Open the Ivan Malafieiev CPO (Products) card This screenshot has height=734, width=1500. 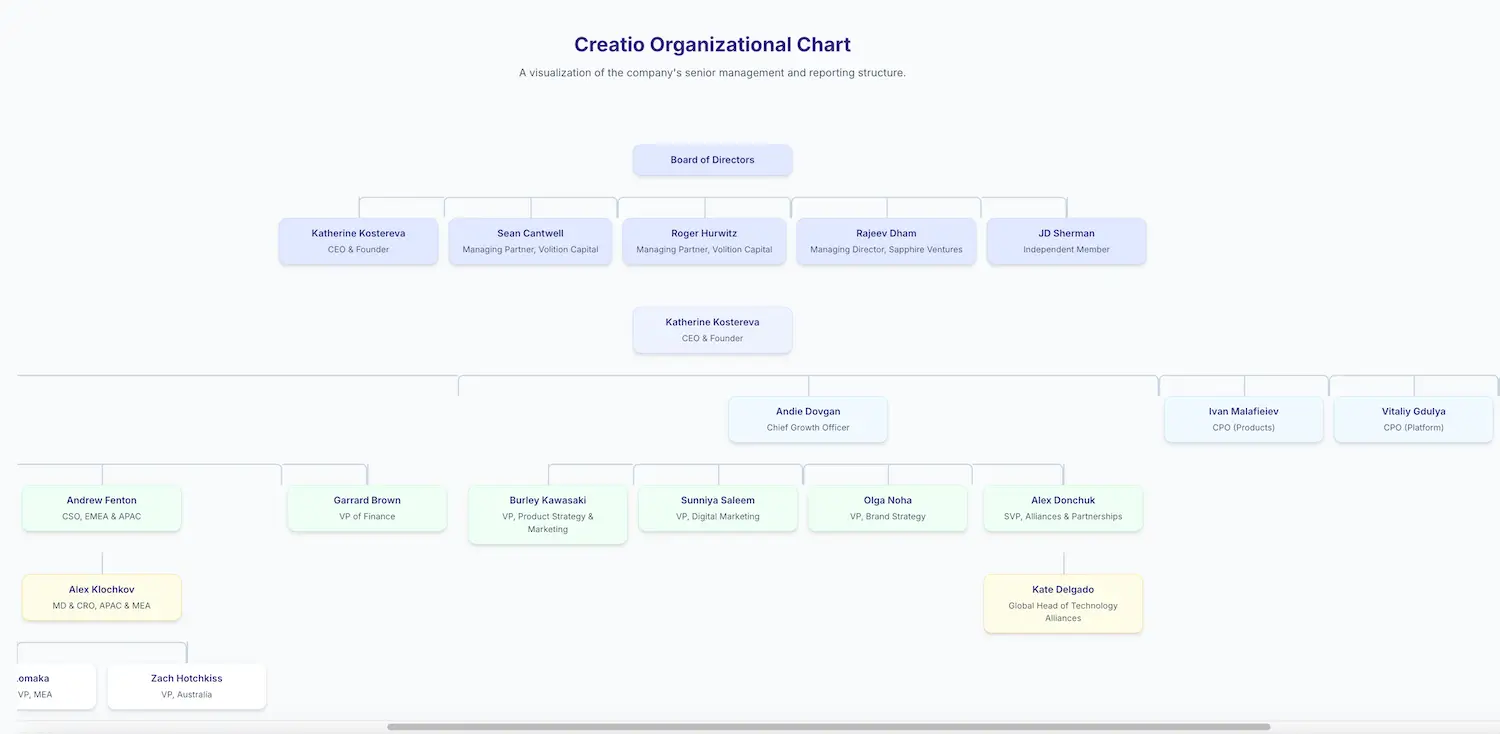[1243, 419]
